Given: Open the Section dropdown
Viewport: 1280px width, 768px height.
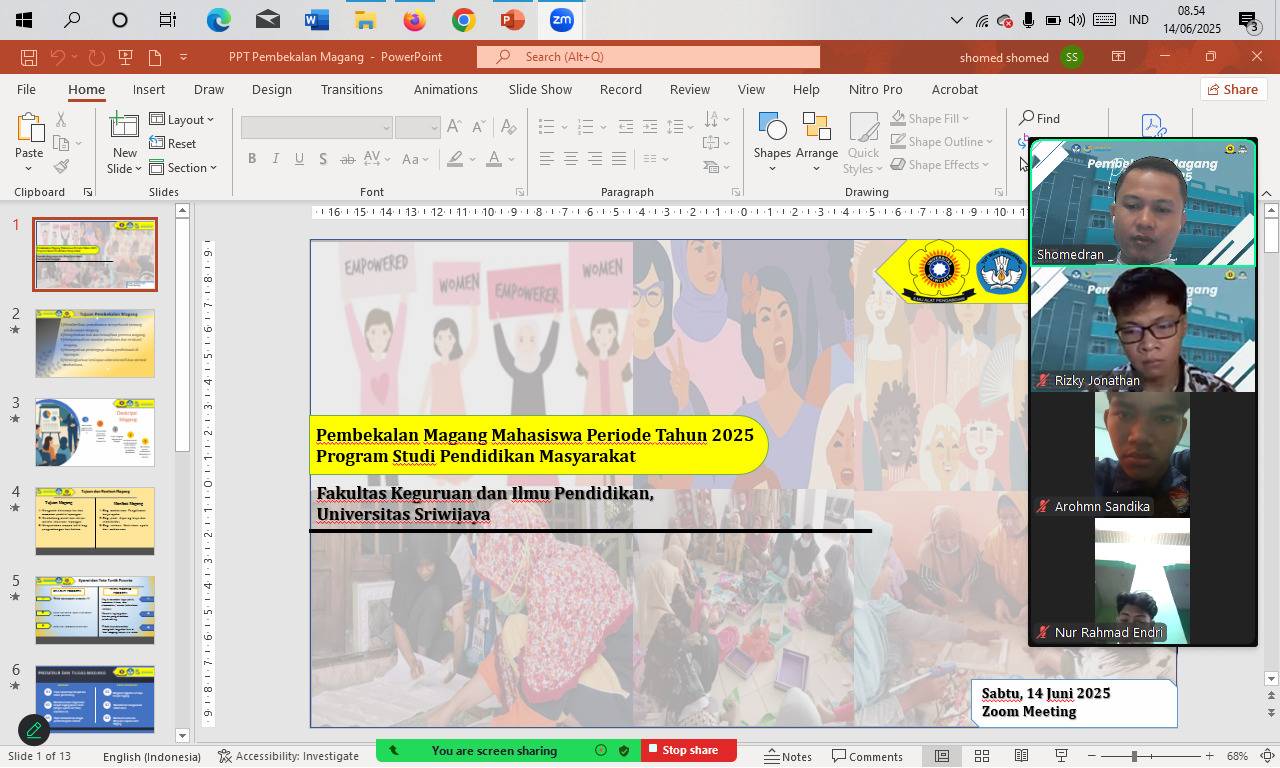Looking at the screenshot, I should pos(183,167).
